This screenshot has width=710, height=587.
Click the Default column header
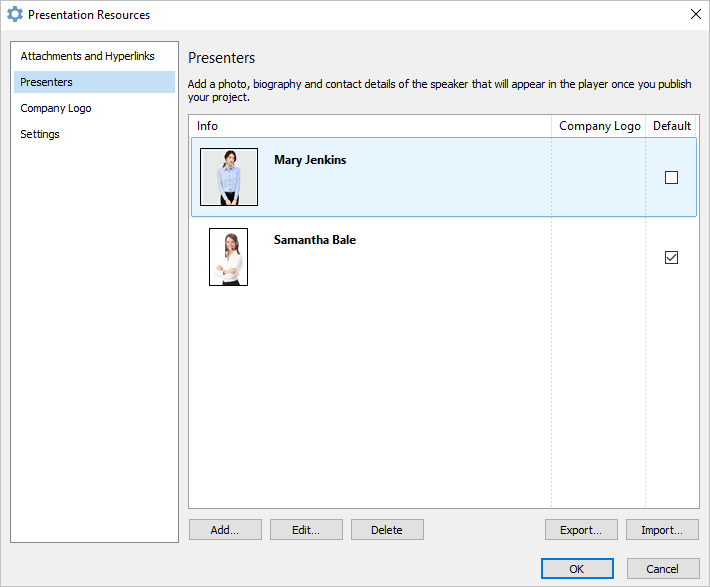[672, 126]
